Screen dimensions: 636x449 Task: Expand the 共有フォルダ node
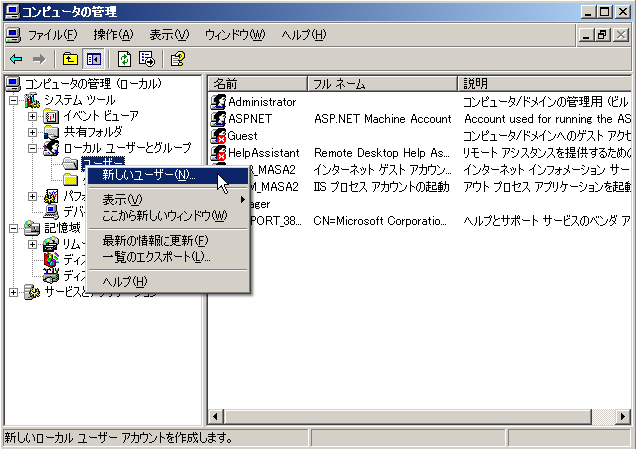32,132
